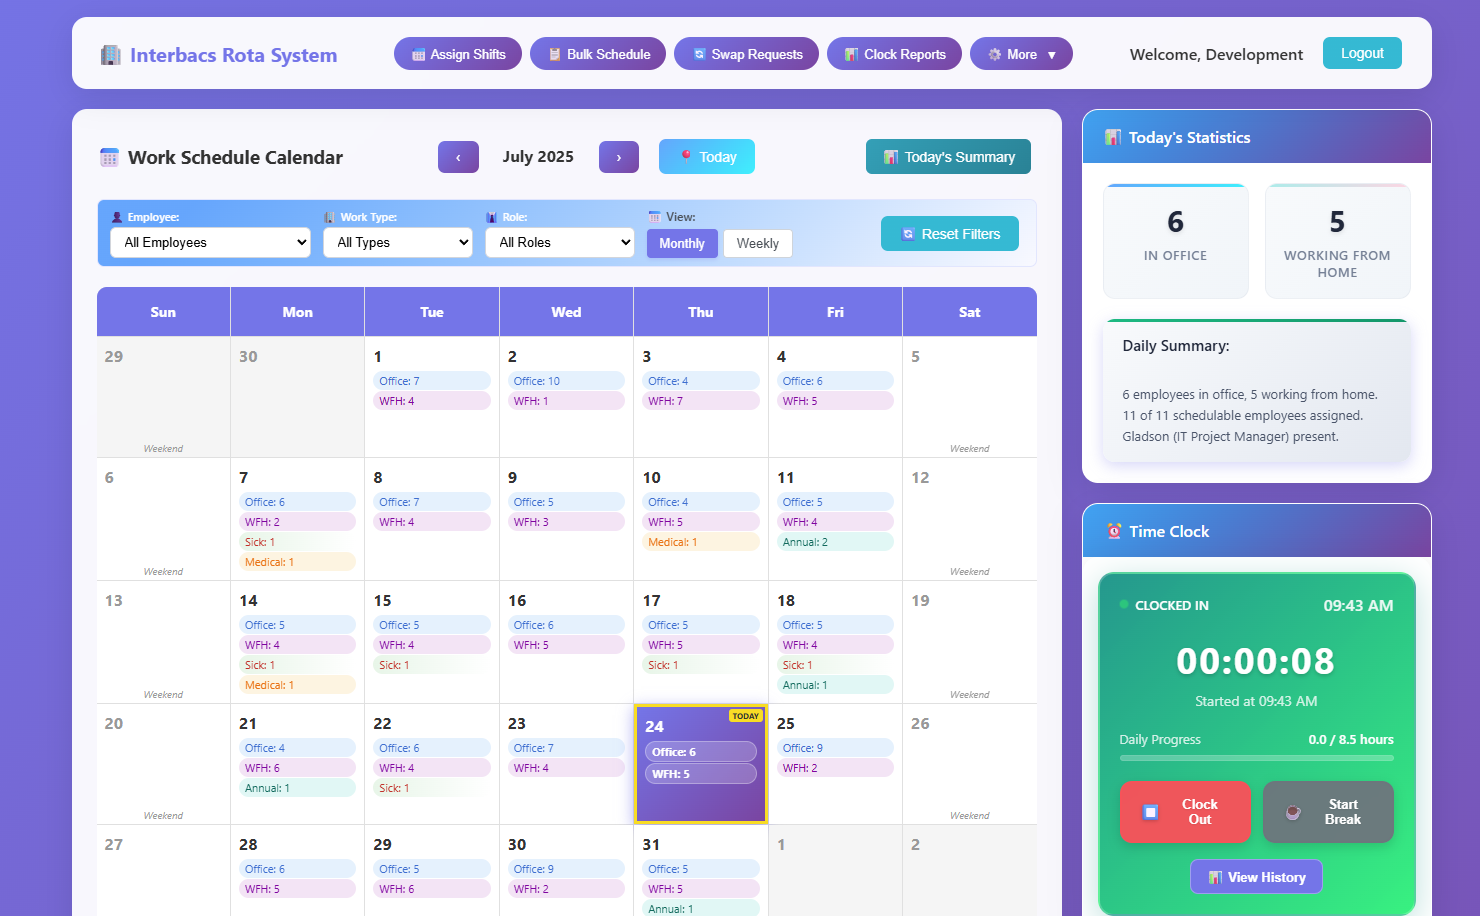This screenshot has height=916, width=1480.
Task: Click the person icon above Employee filter
Action: [x=117, y=217]
